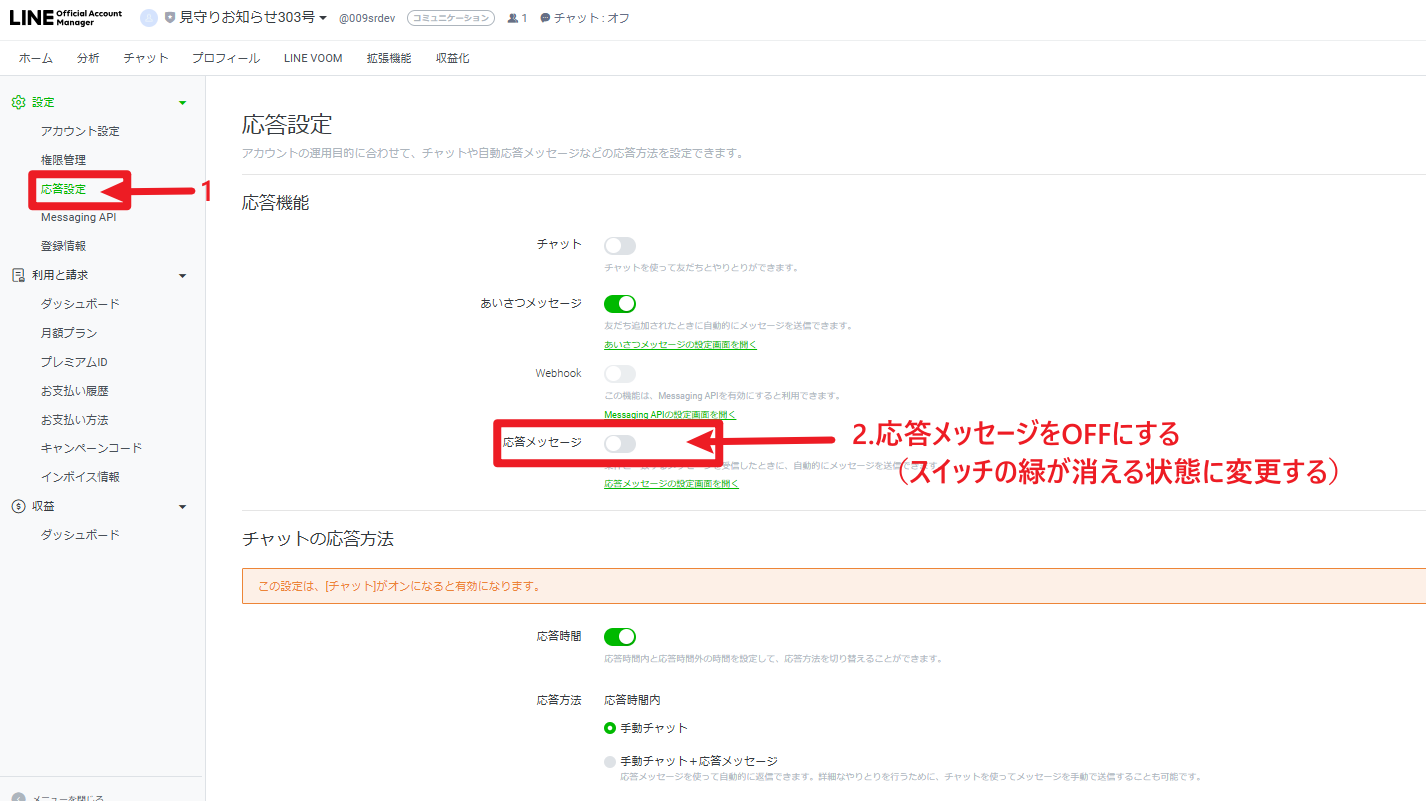Viewport: 1426px width, 801px height.
Task: Turn off the 応答時間 switch
Action: (x=620, y=636)
